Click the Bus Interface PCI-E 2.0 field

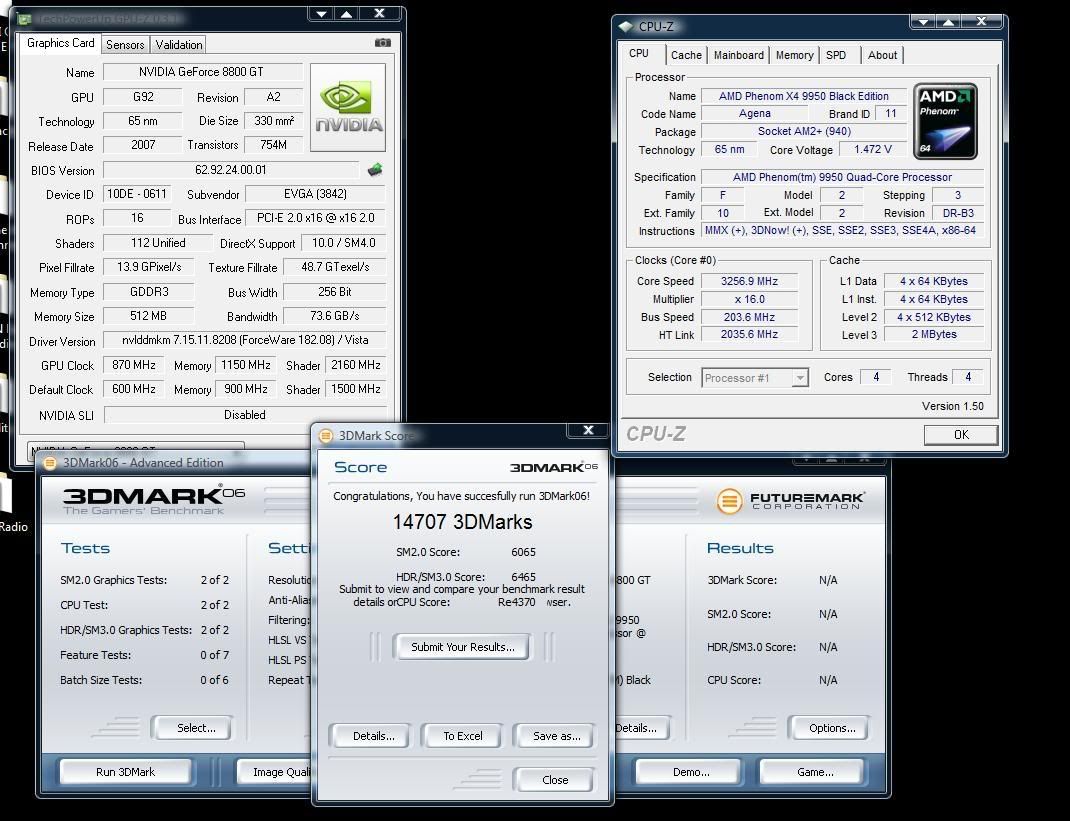(315, 218)
